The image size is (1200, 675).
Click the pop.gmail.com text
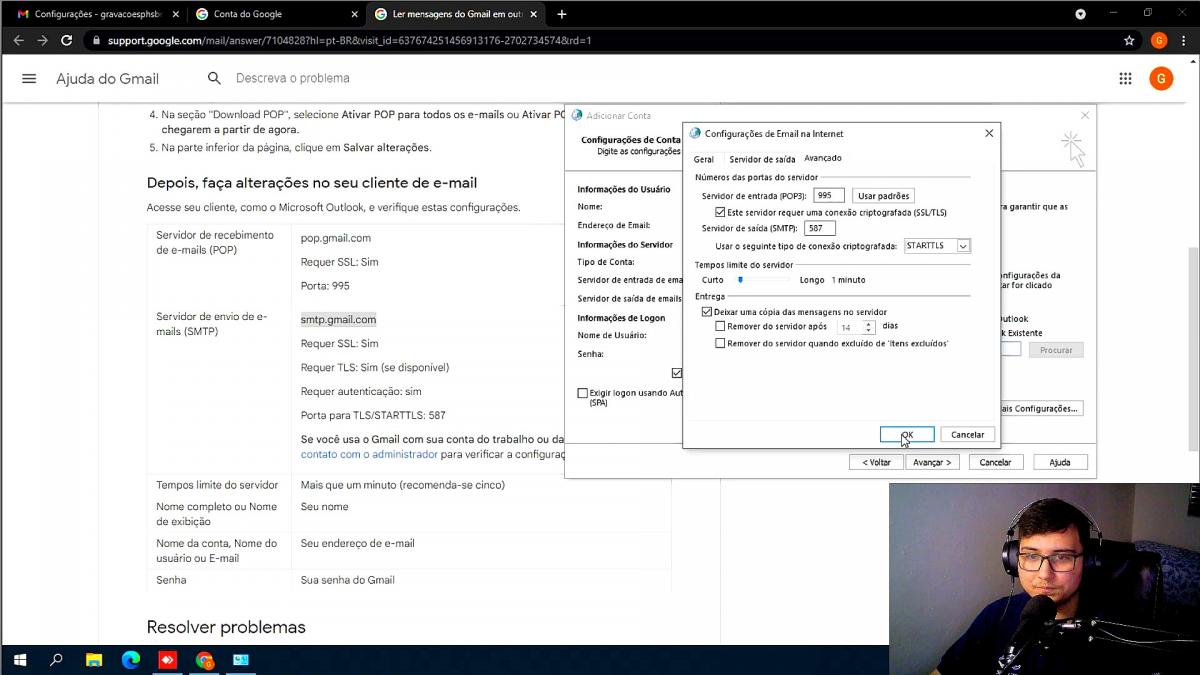pyautogui.click(x=336, y=238)
